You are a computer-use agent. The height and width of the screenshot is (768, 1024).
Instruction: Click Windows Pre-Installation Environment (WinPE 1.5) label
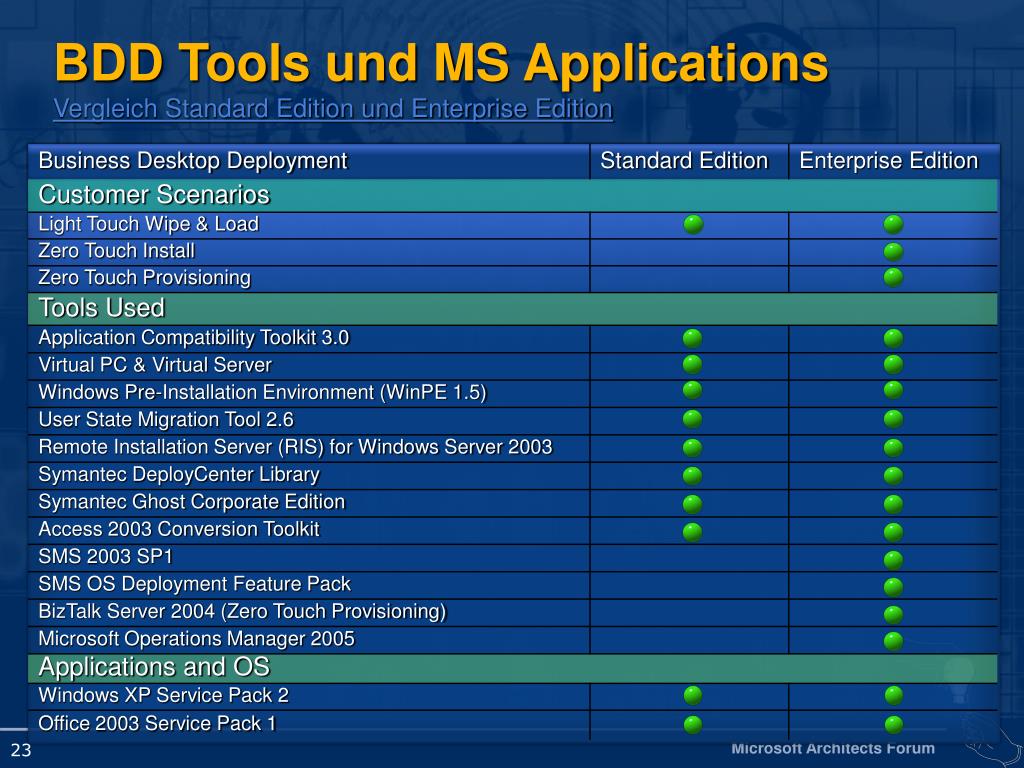263,392
